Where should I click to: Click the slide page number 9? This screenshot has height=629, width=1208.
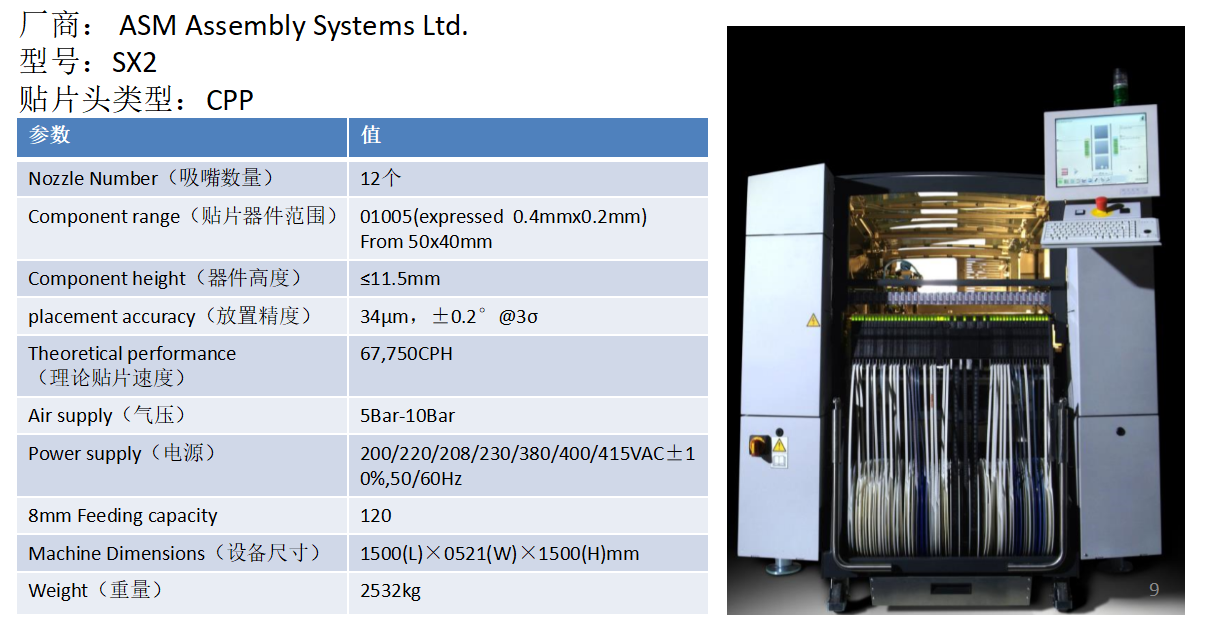(x=1154, y=590)
